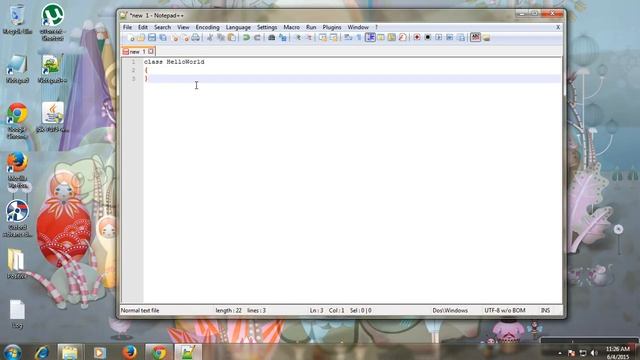Open the Settings menu
The image size is (640, 360).
(267, 27)
